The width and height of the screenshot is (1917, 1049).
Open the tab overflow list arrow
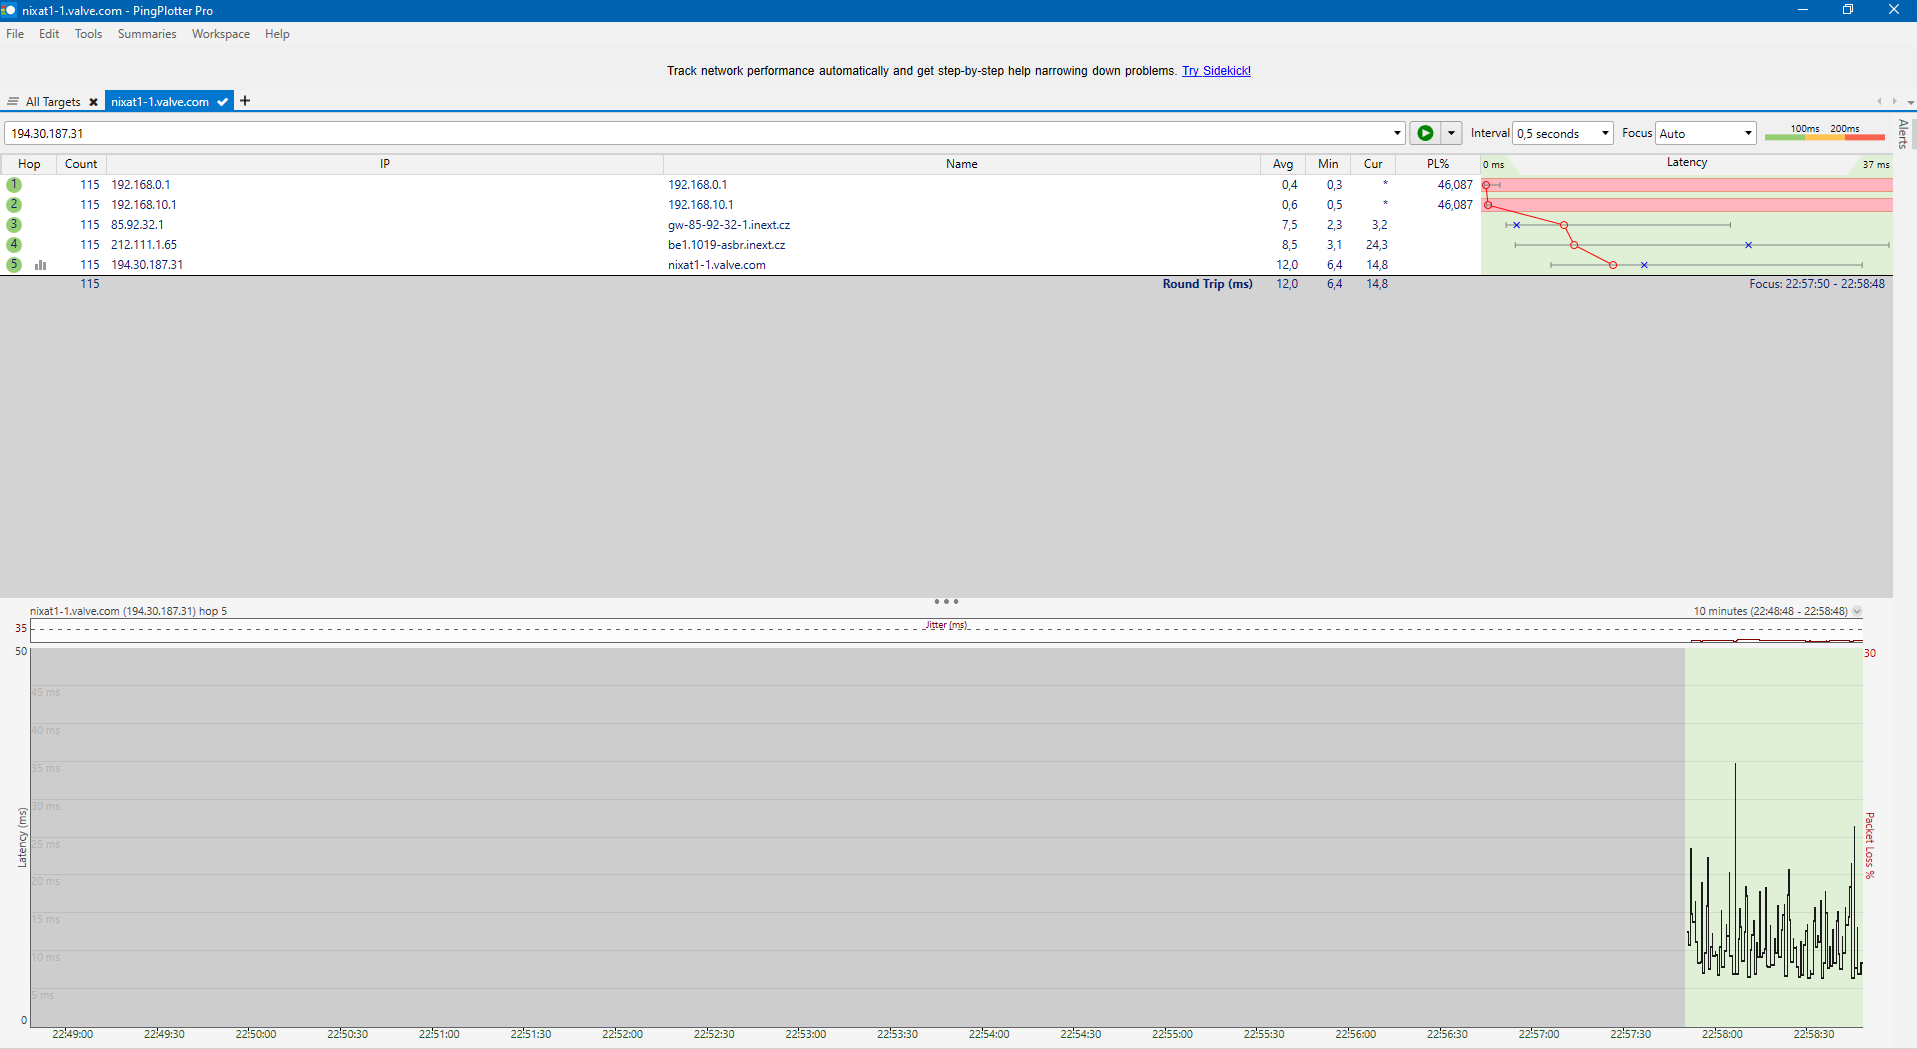1910,102
